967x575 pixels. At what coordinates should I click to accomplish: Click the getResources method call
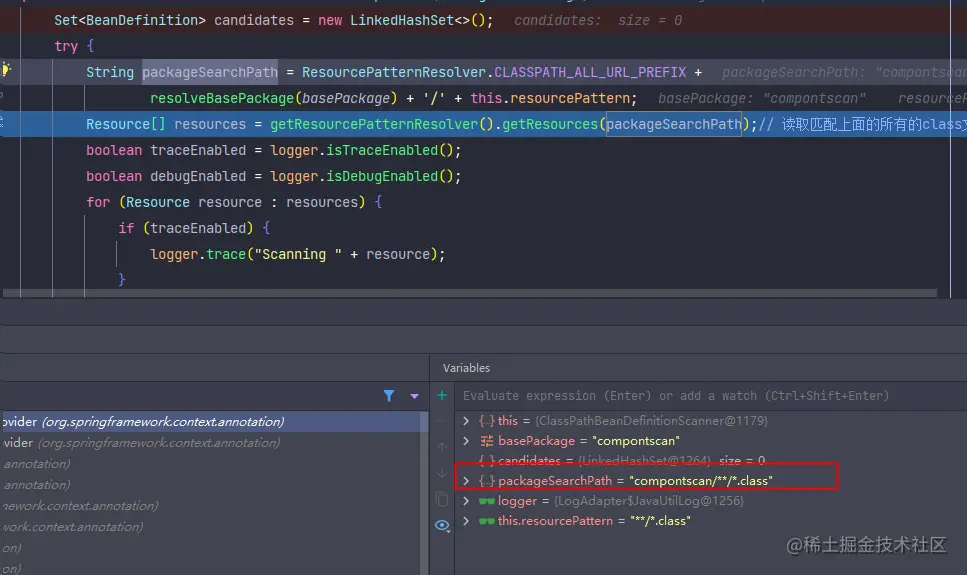click(550, 124)
